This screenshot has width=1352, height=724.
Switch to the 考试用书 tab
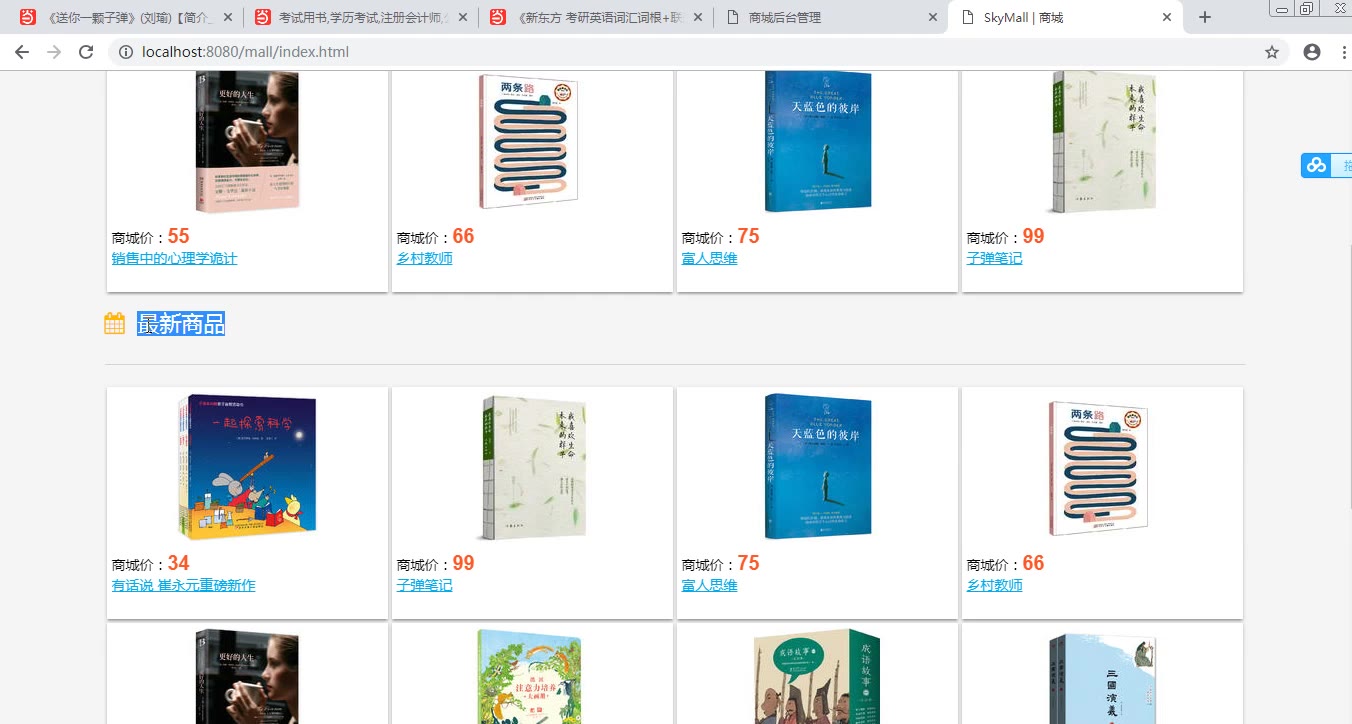[x=360, y=17]
